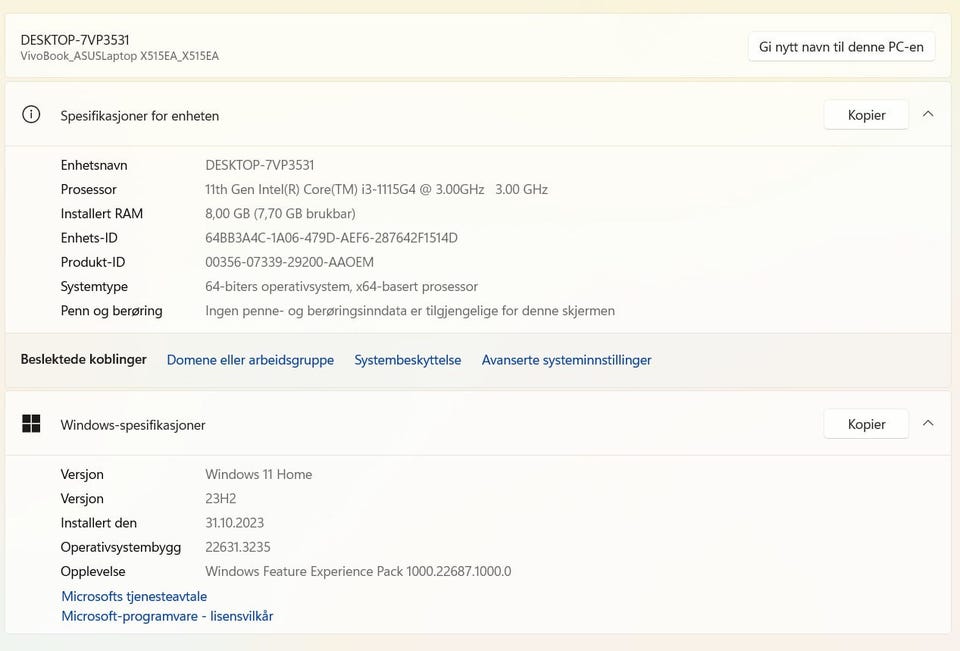
Task: Click the Opplevelse label
Action: tap(93, 572)
